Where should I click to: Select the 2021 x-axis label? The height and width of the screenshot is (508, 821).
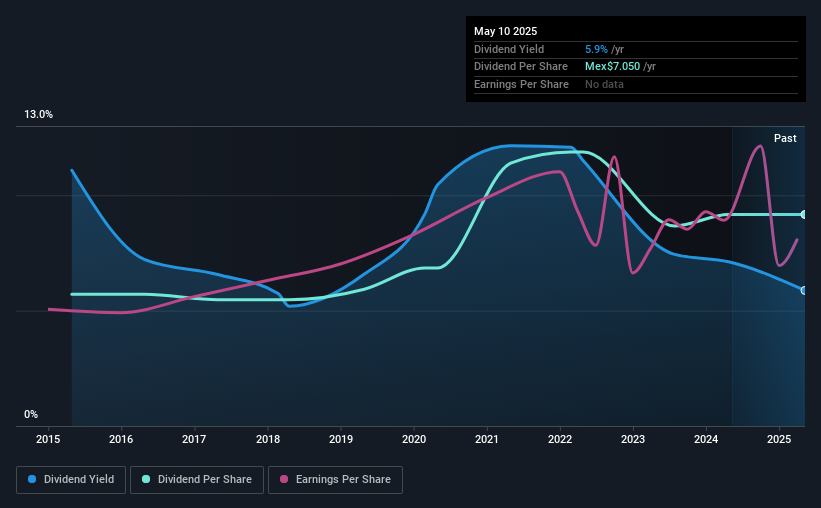[487, 439]
